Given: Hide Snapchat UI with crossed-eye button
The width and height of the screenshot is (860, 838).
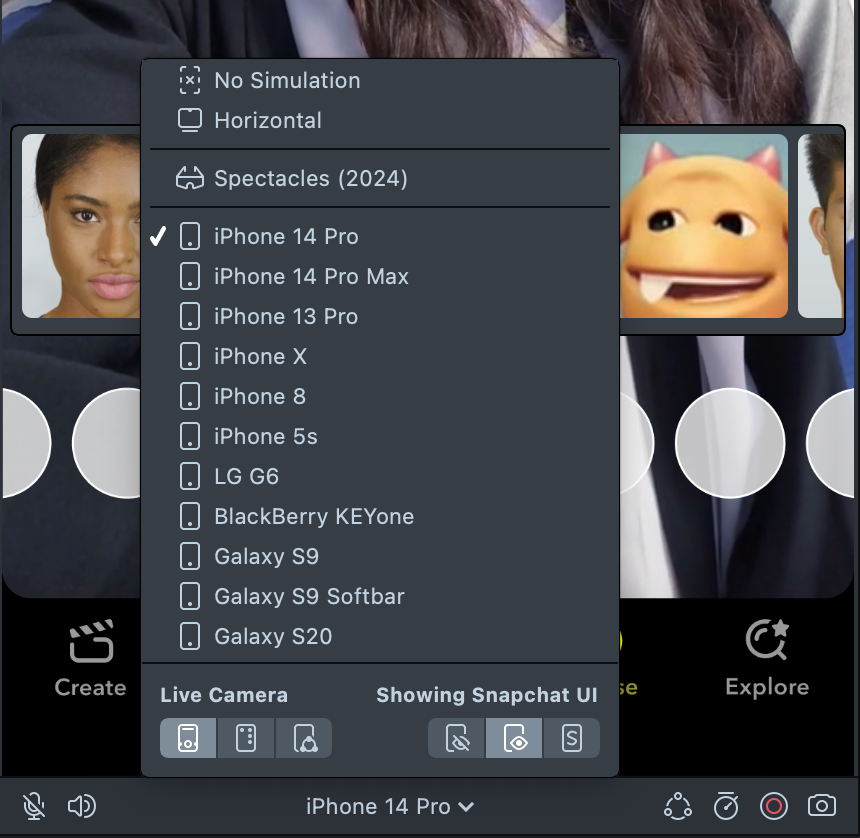Looking at the screenshot, I should (x=458, y=739).
